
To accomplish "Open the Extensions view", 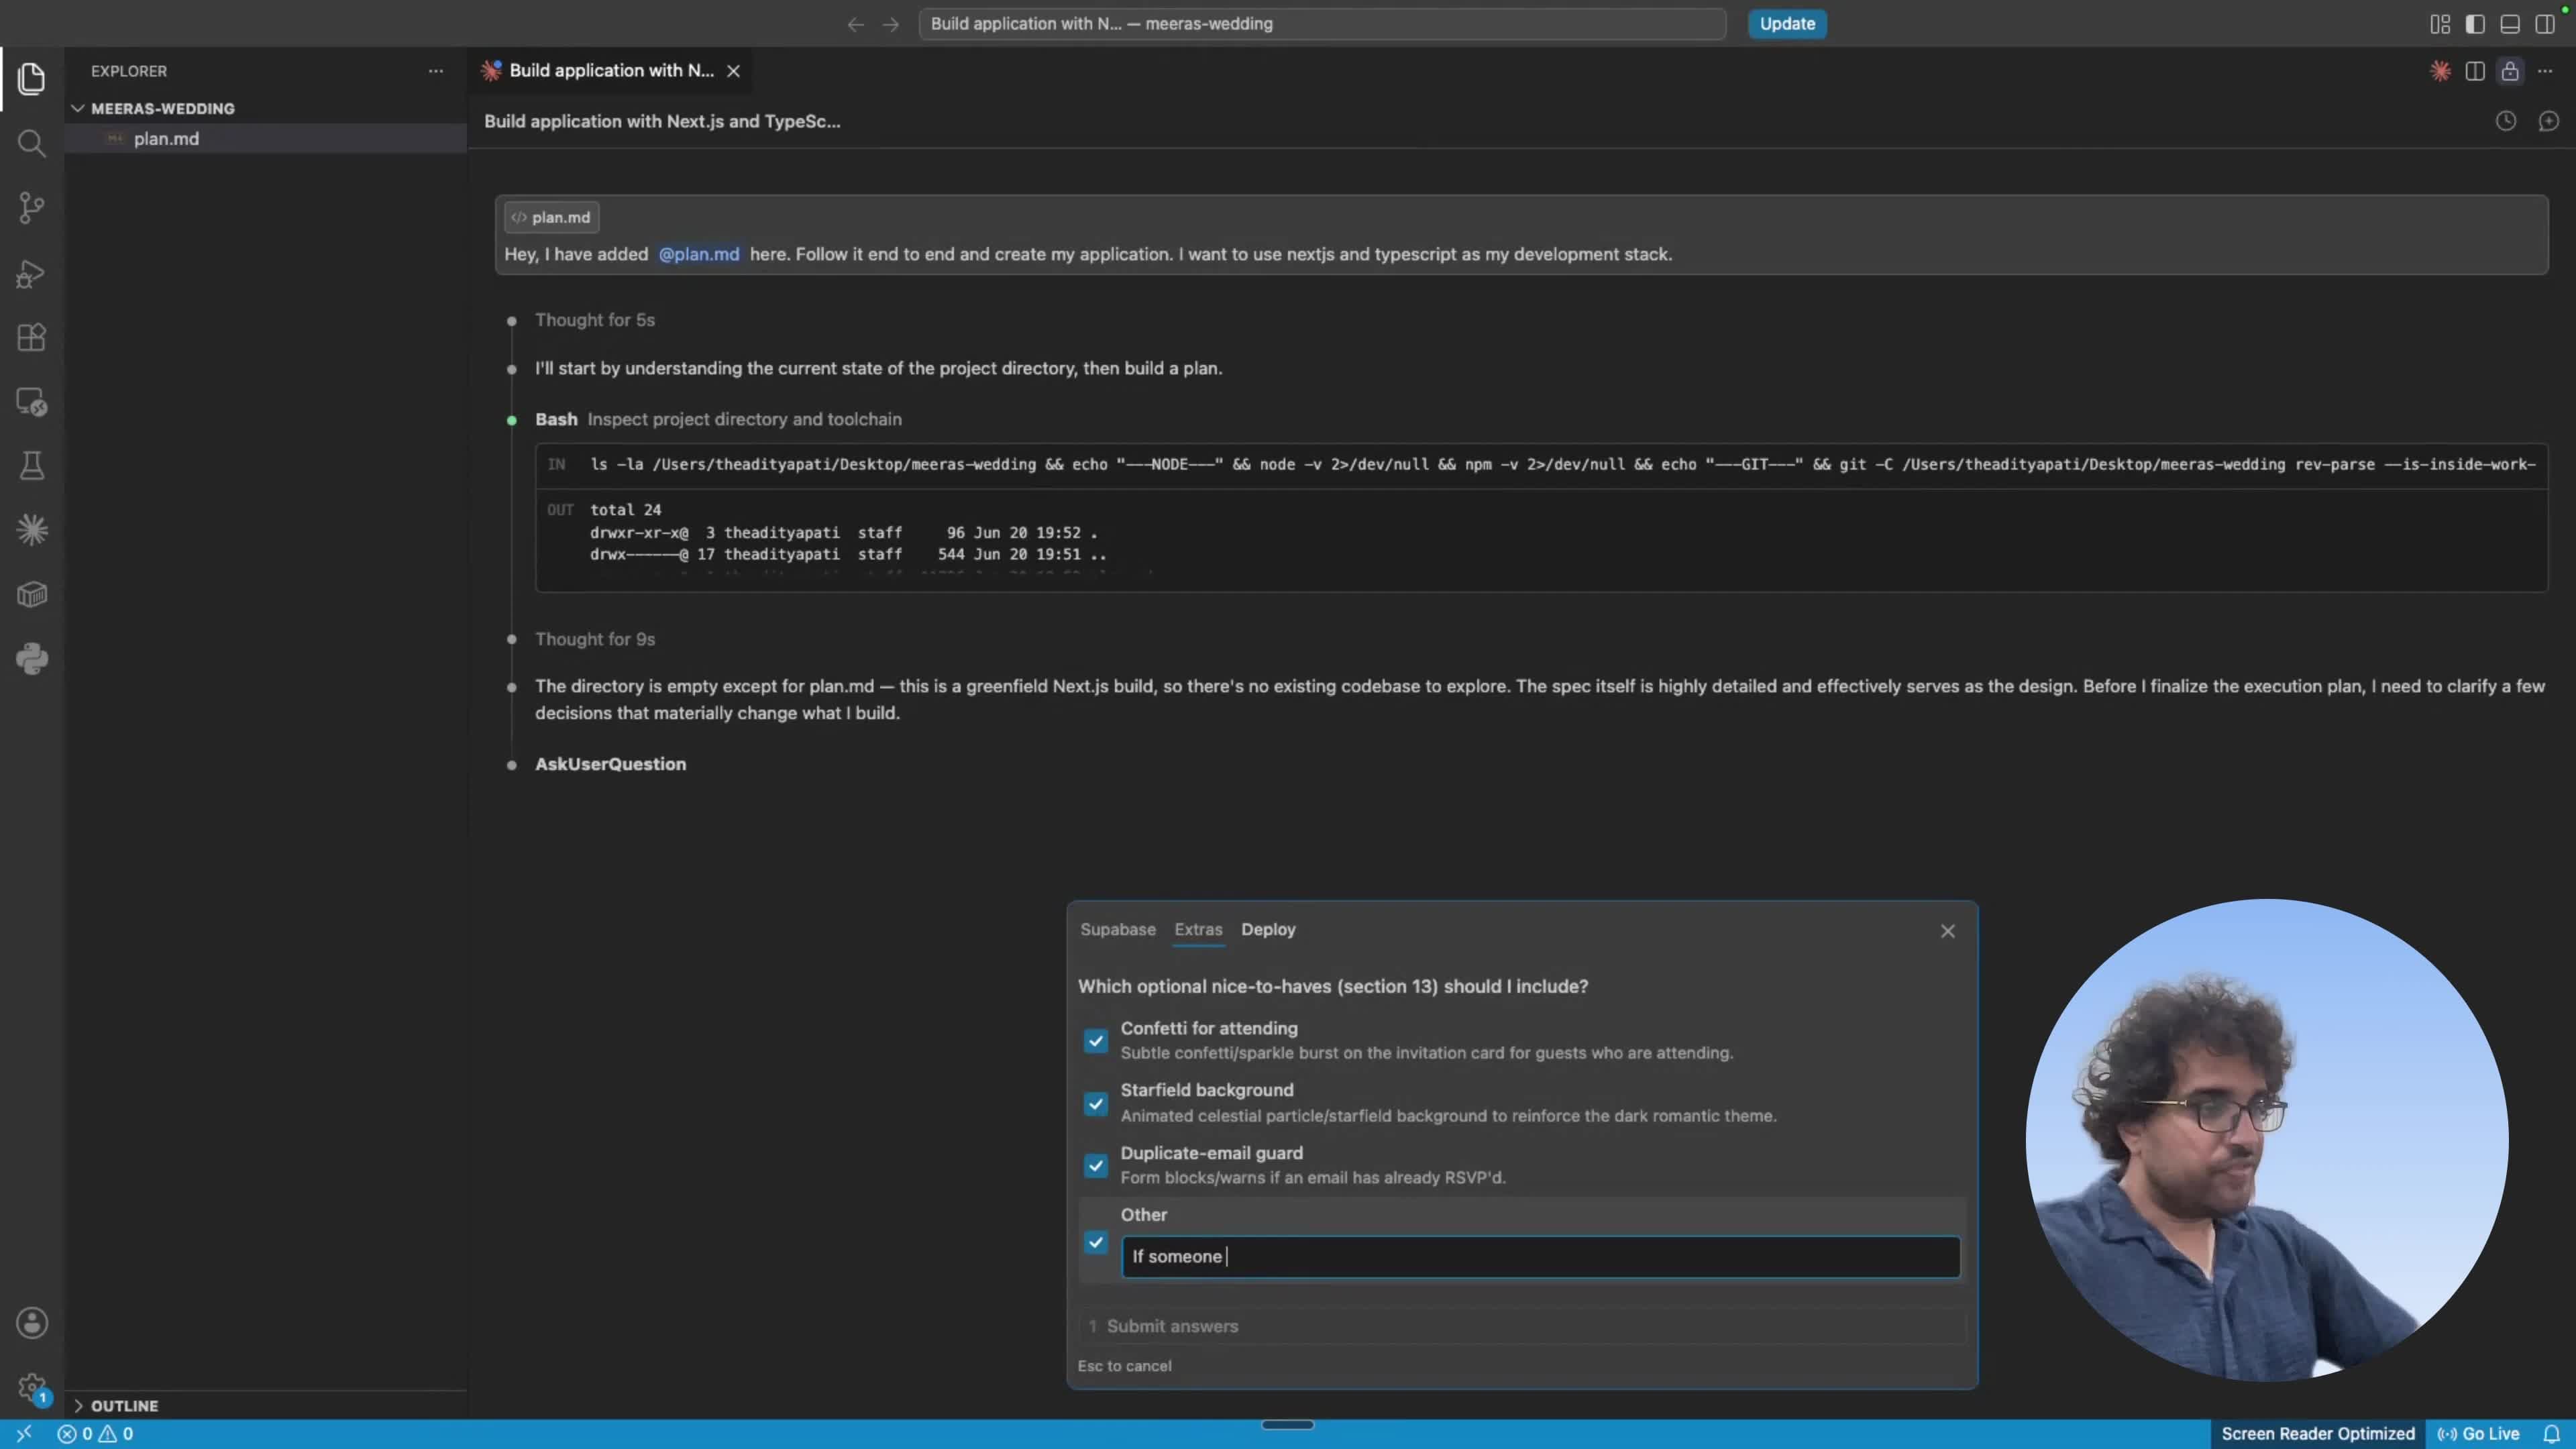I will (x=31, y=337).
